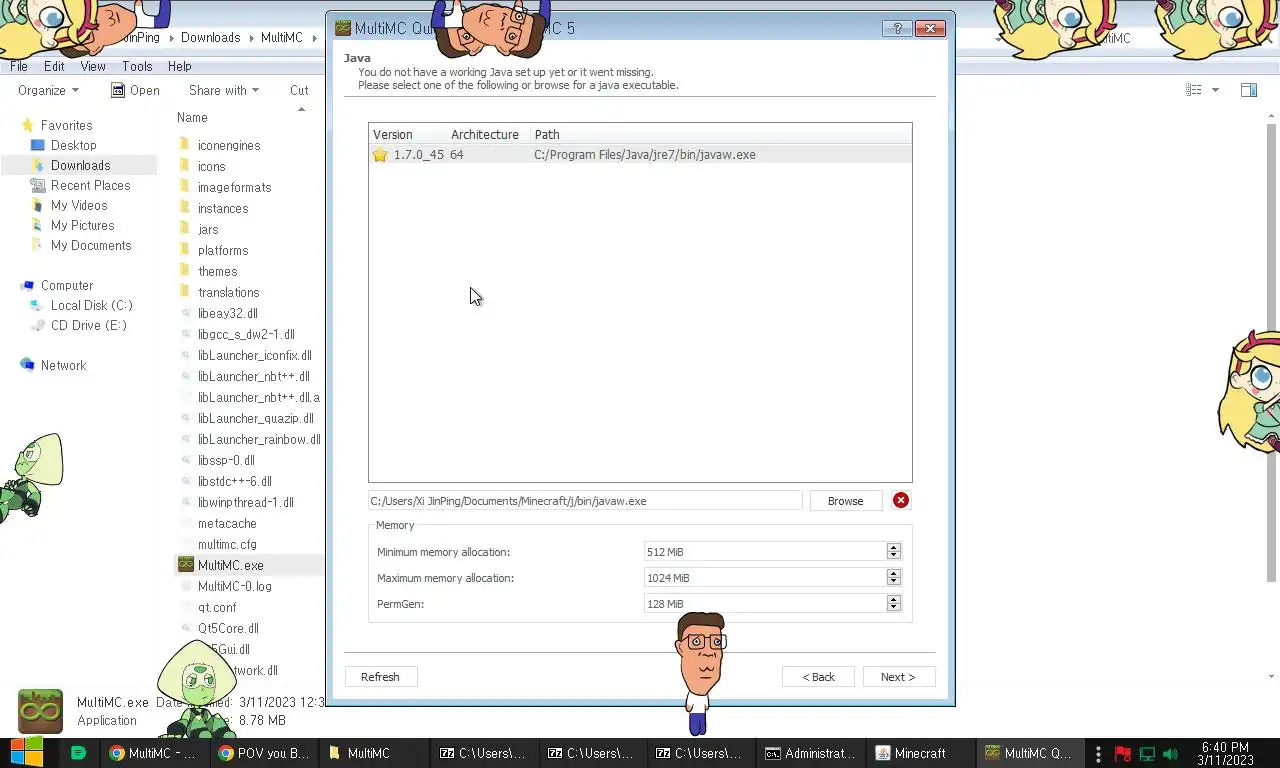Click the large MultiMC.exe icon in the details pane
This screenshot has height=768, width=1280.
(x=40, y=712)
